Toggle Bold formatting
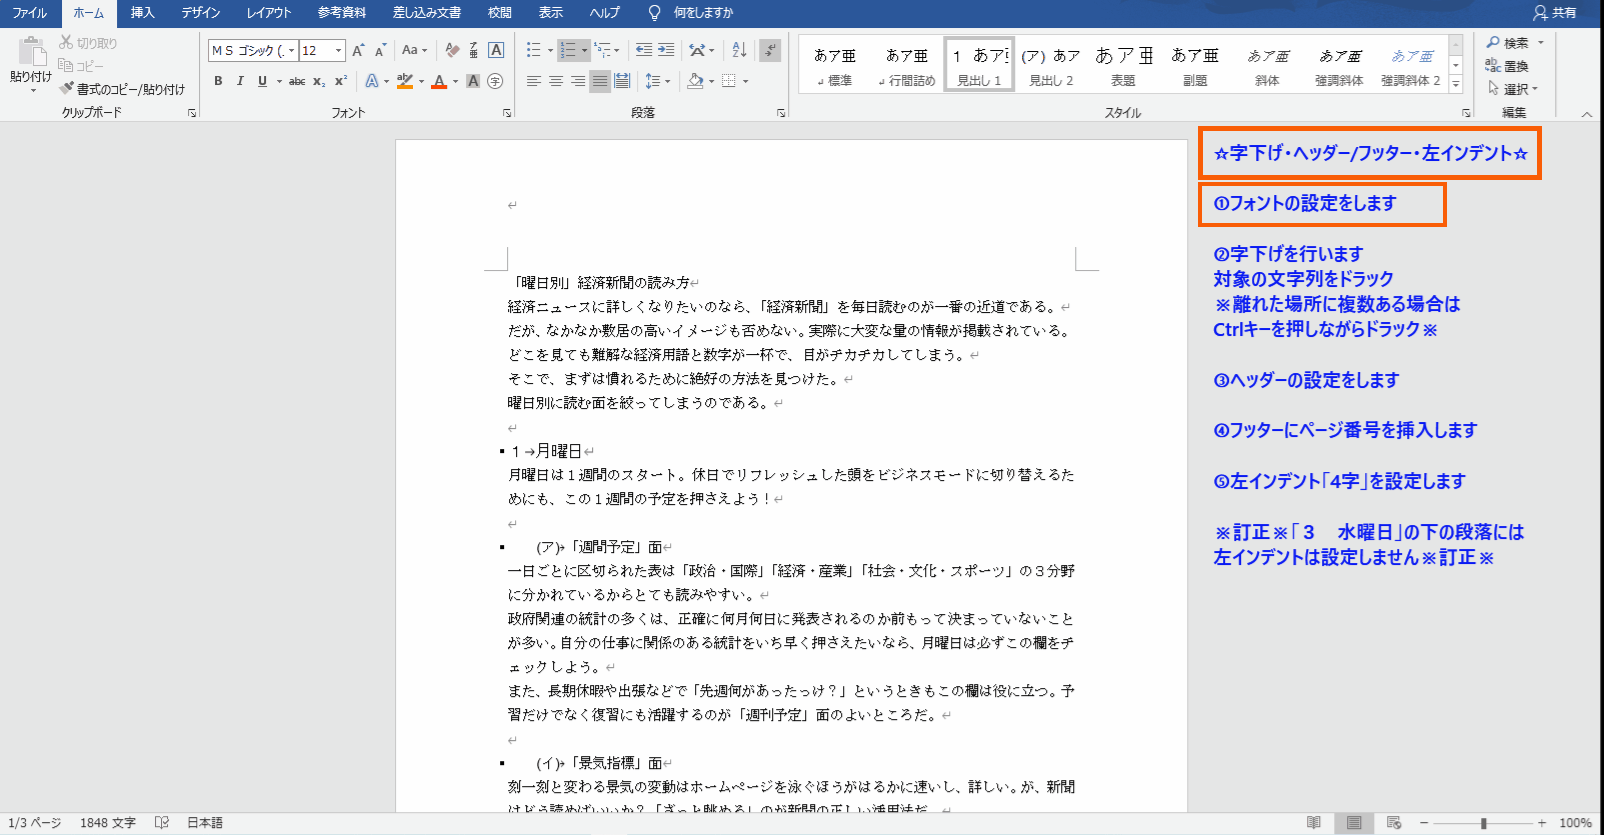 218,81
